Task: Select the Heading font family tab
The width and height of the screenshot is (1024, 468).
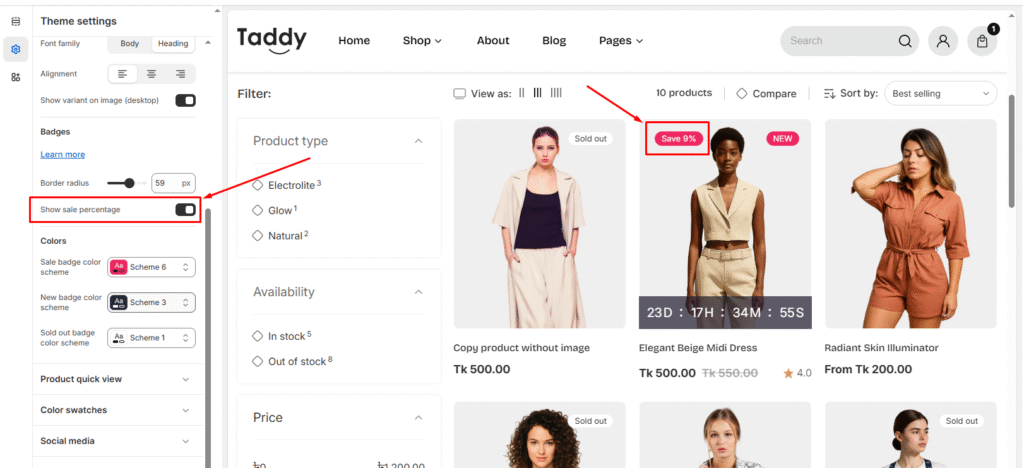Action: [x=172, y=44]
